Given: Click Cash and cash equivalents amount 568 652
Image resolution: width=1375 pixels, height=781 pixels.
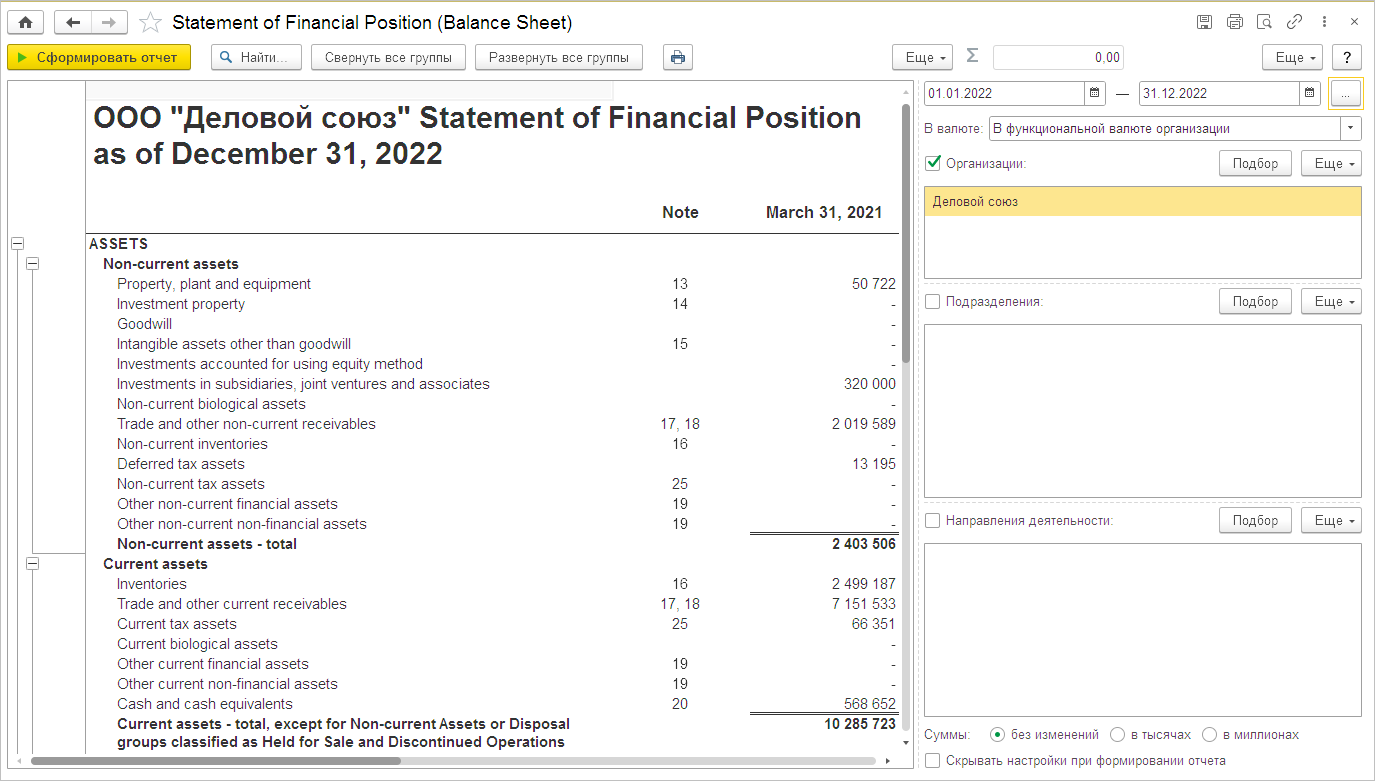Looking at the screenshot, I should click(870, 704).
